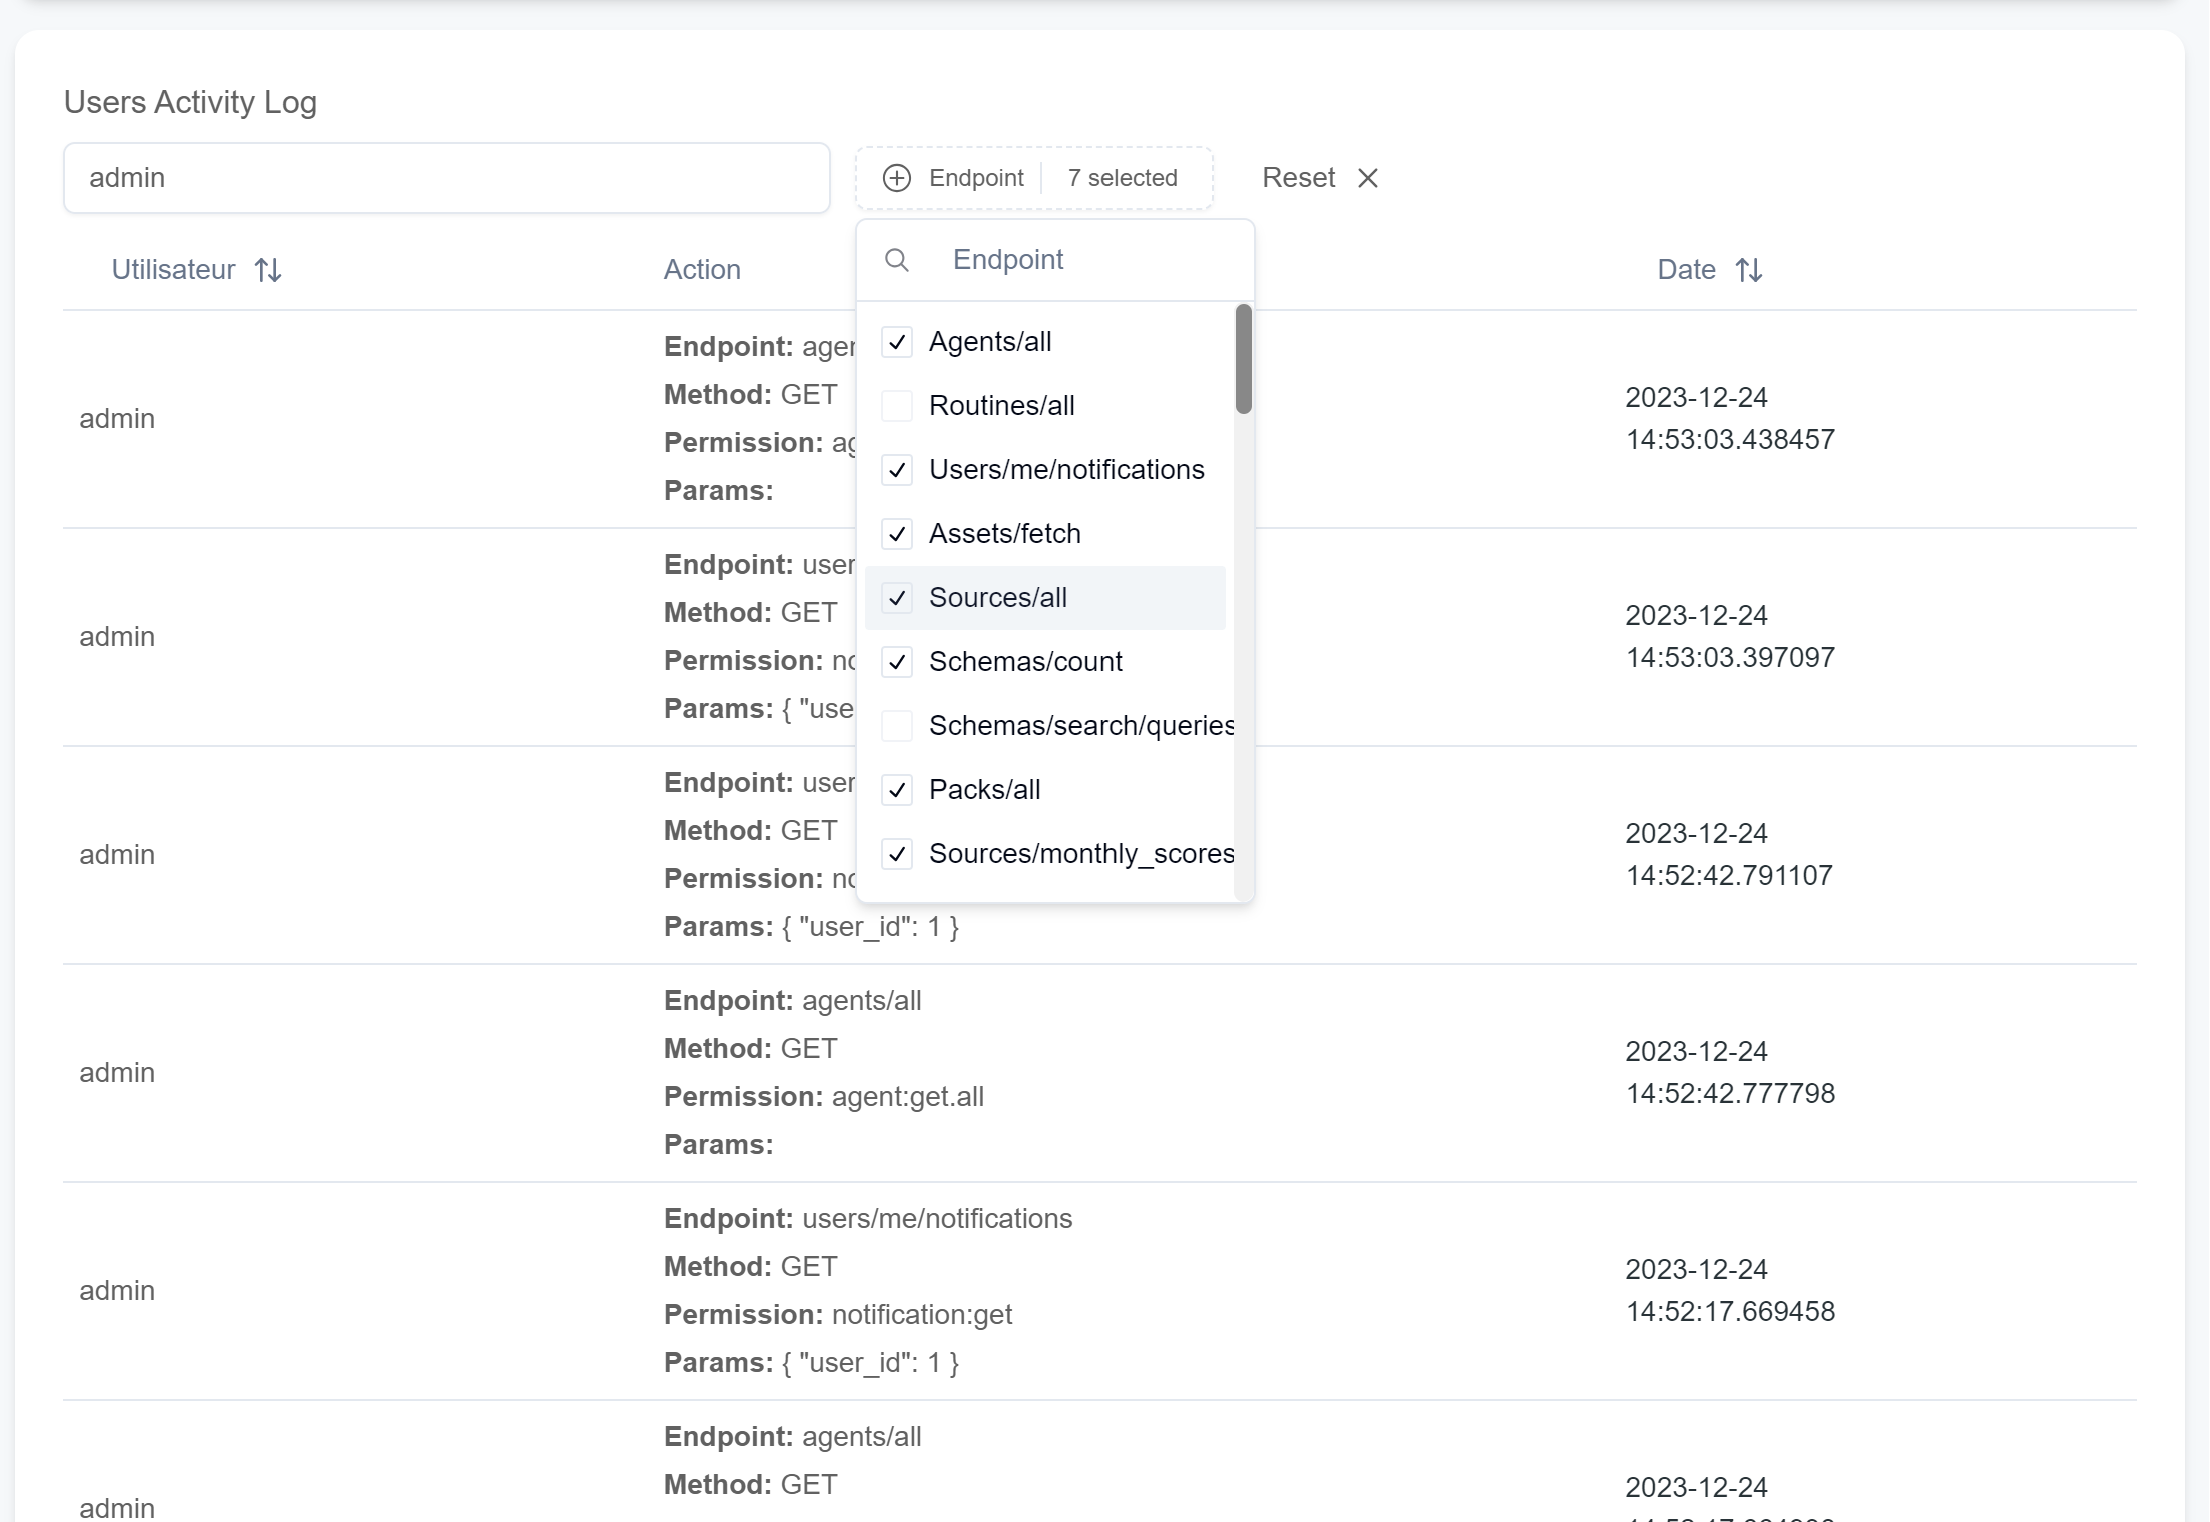The height and width of the screenshot is (1522, 2210).
Task: Click the search magnifier icon in dropdown
Action: 897,259
